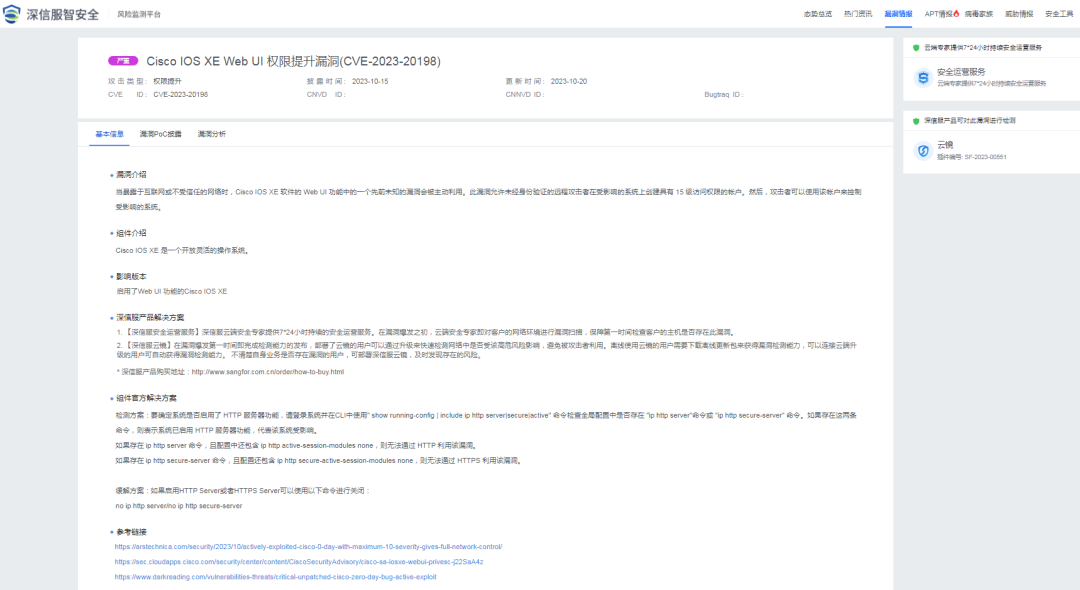Screen dimensions: 1080x590
Task: Open the 热门资讯 navigation tab
Action: 858,14
